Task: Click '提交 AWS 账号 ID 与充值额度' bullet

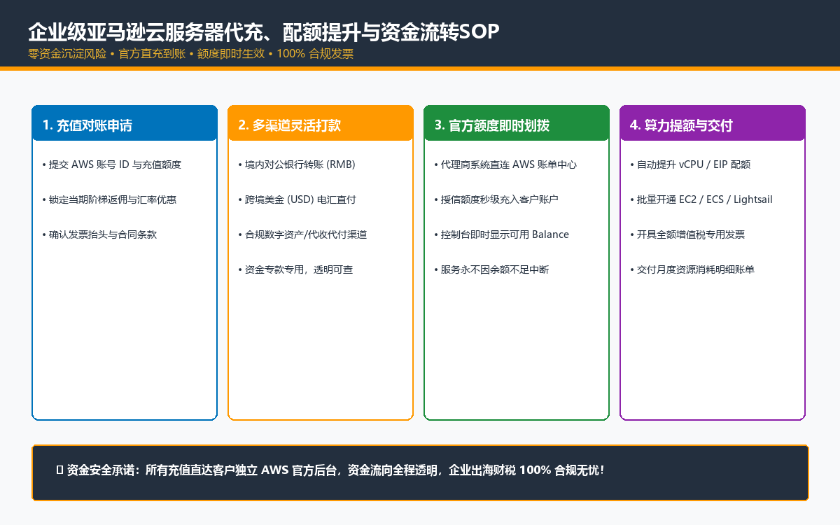Action: tap(112, 164)
